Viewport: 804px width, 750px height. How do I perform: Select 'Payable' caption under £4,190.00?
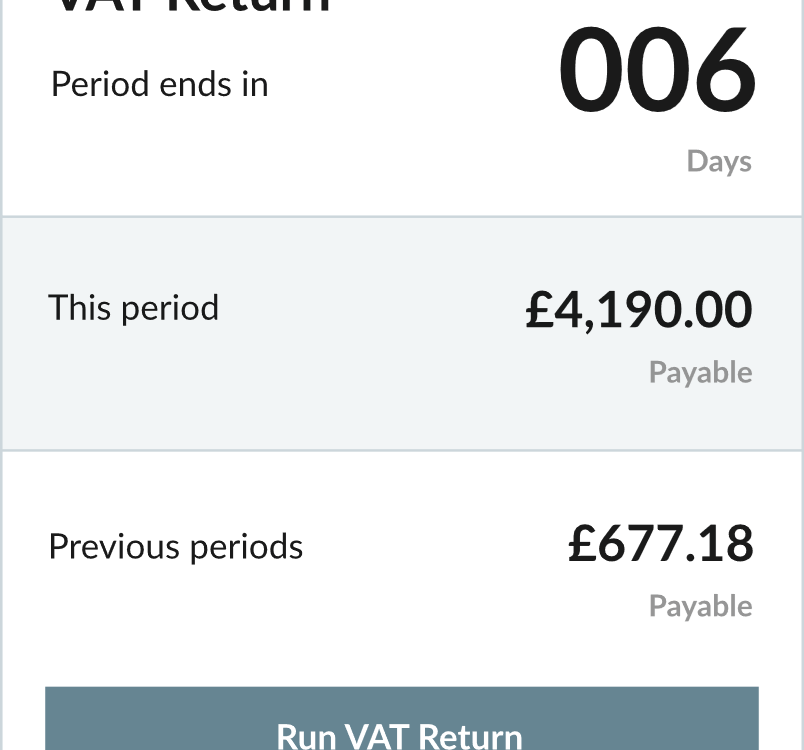tap(700, 373)
